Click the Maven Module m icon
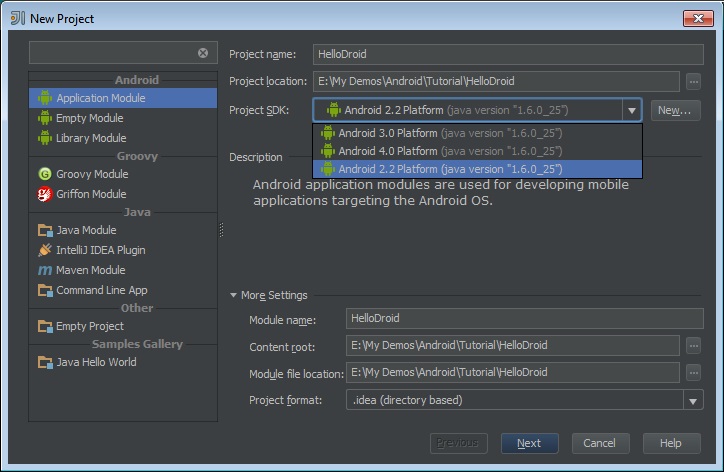724x472 pixels. click(x=45, y=270)
